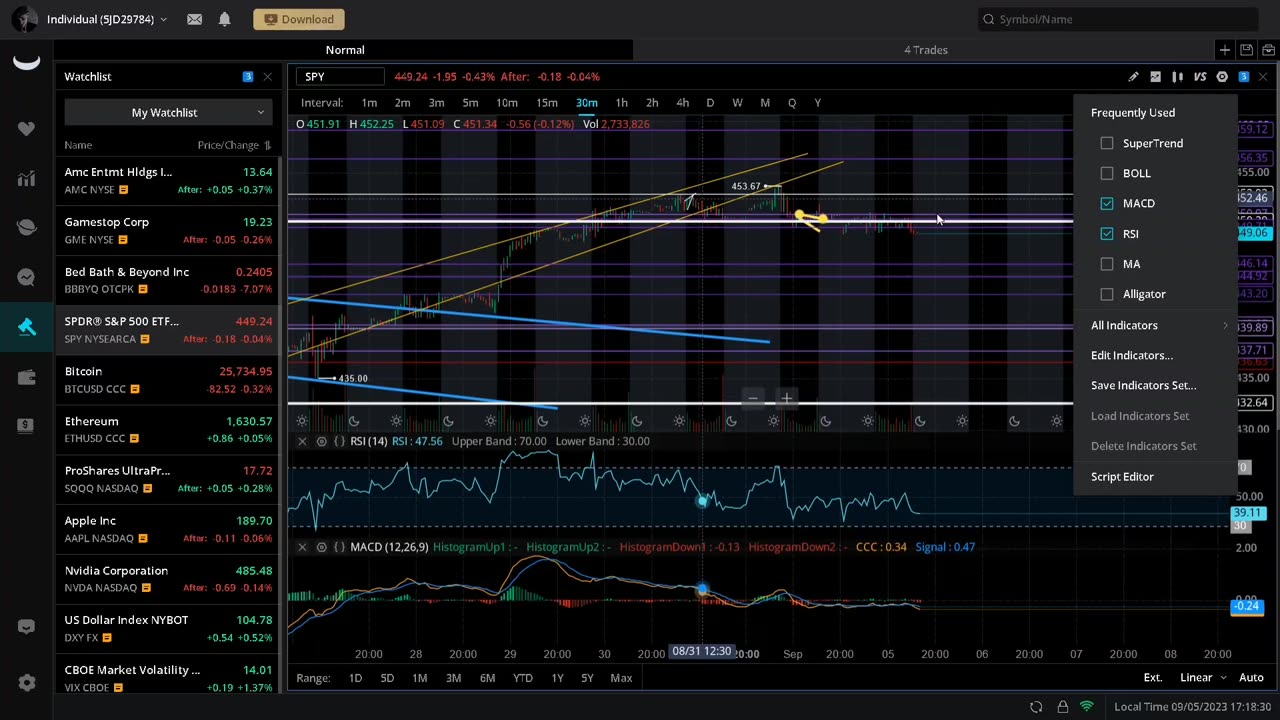Select the 5m interval
This screenshot has width=1280, height=720.
pos(470,103)
